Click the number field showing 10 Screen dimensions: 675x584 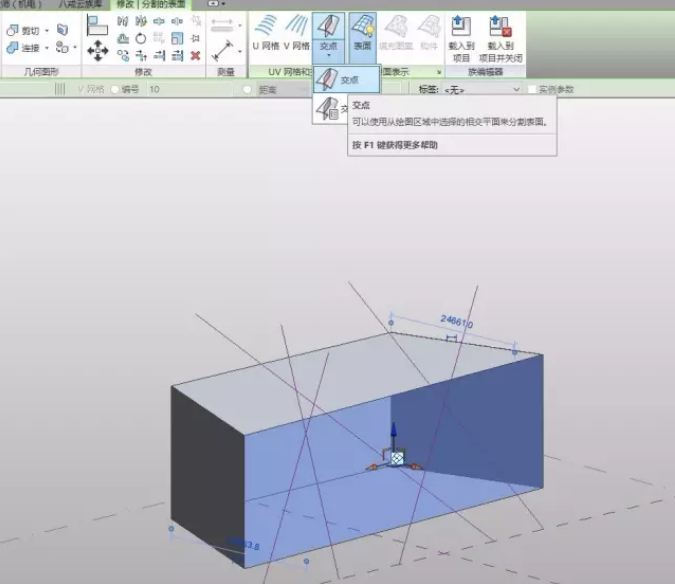coord(189,89)
